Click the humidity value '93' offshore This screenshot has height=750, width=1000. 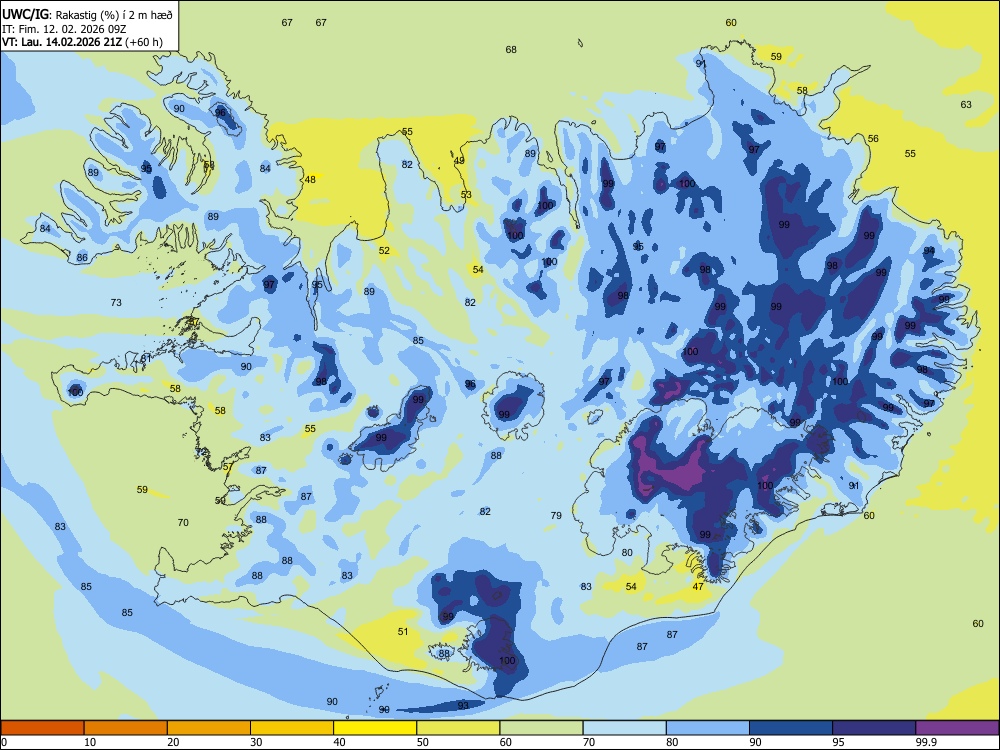(463, 705)
